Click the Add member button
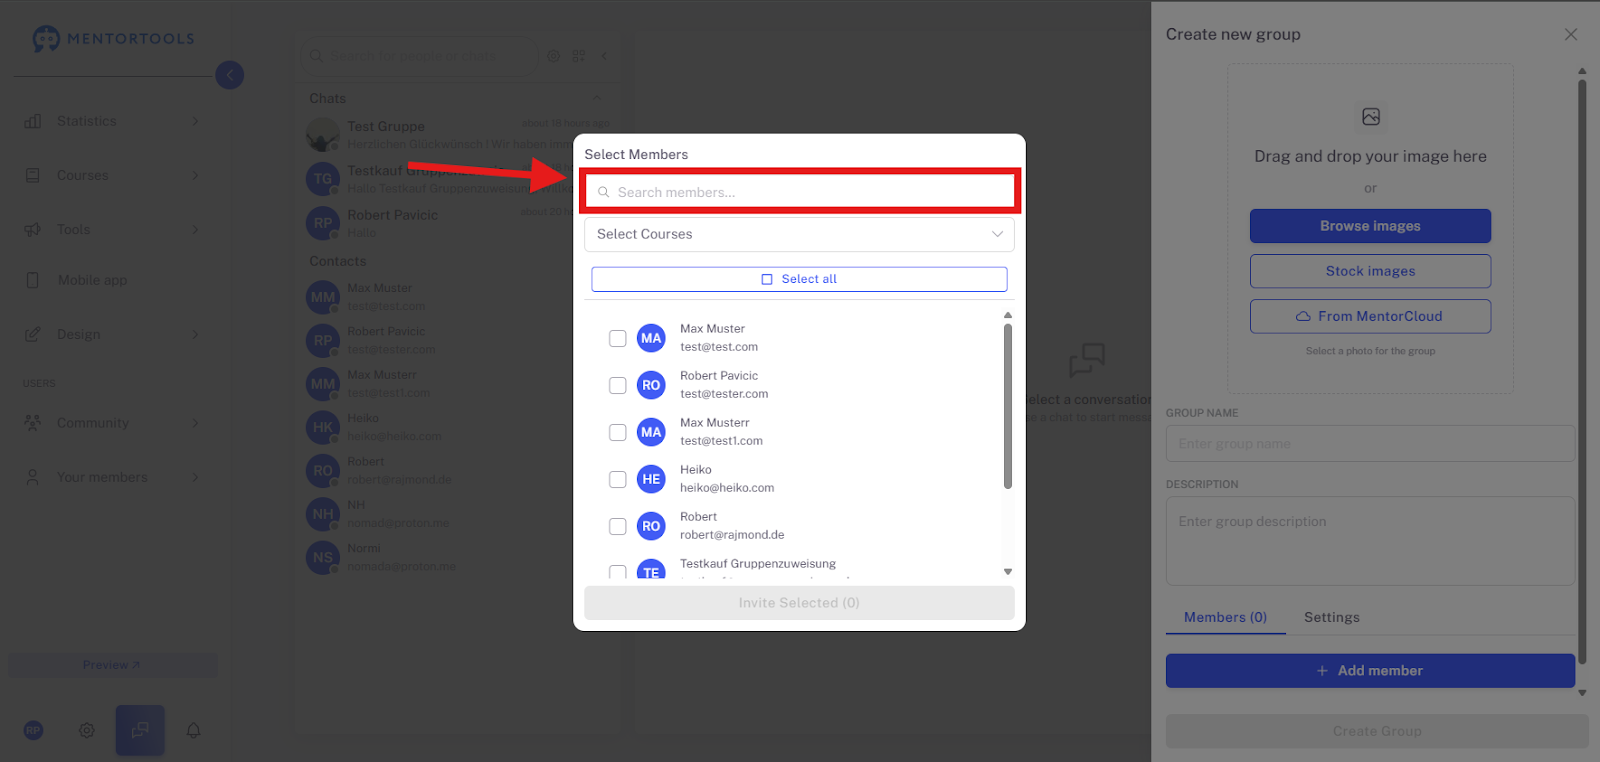The width and height of the screenshot is (1600, 762). 1370,671
